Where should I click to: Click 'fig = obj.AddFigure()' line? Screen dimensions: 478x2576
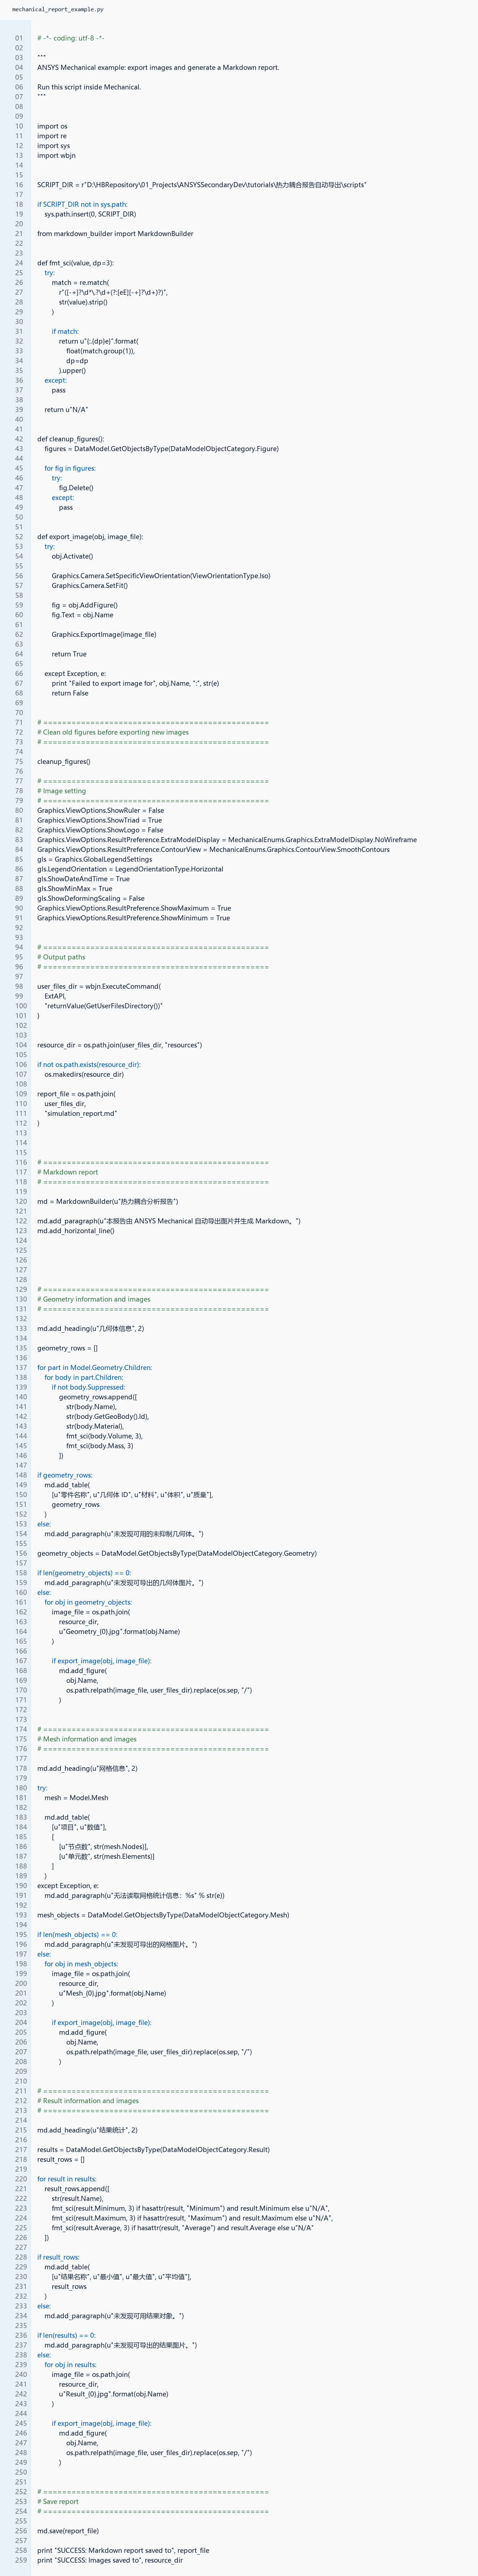point(84,605)
